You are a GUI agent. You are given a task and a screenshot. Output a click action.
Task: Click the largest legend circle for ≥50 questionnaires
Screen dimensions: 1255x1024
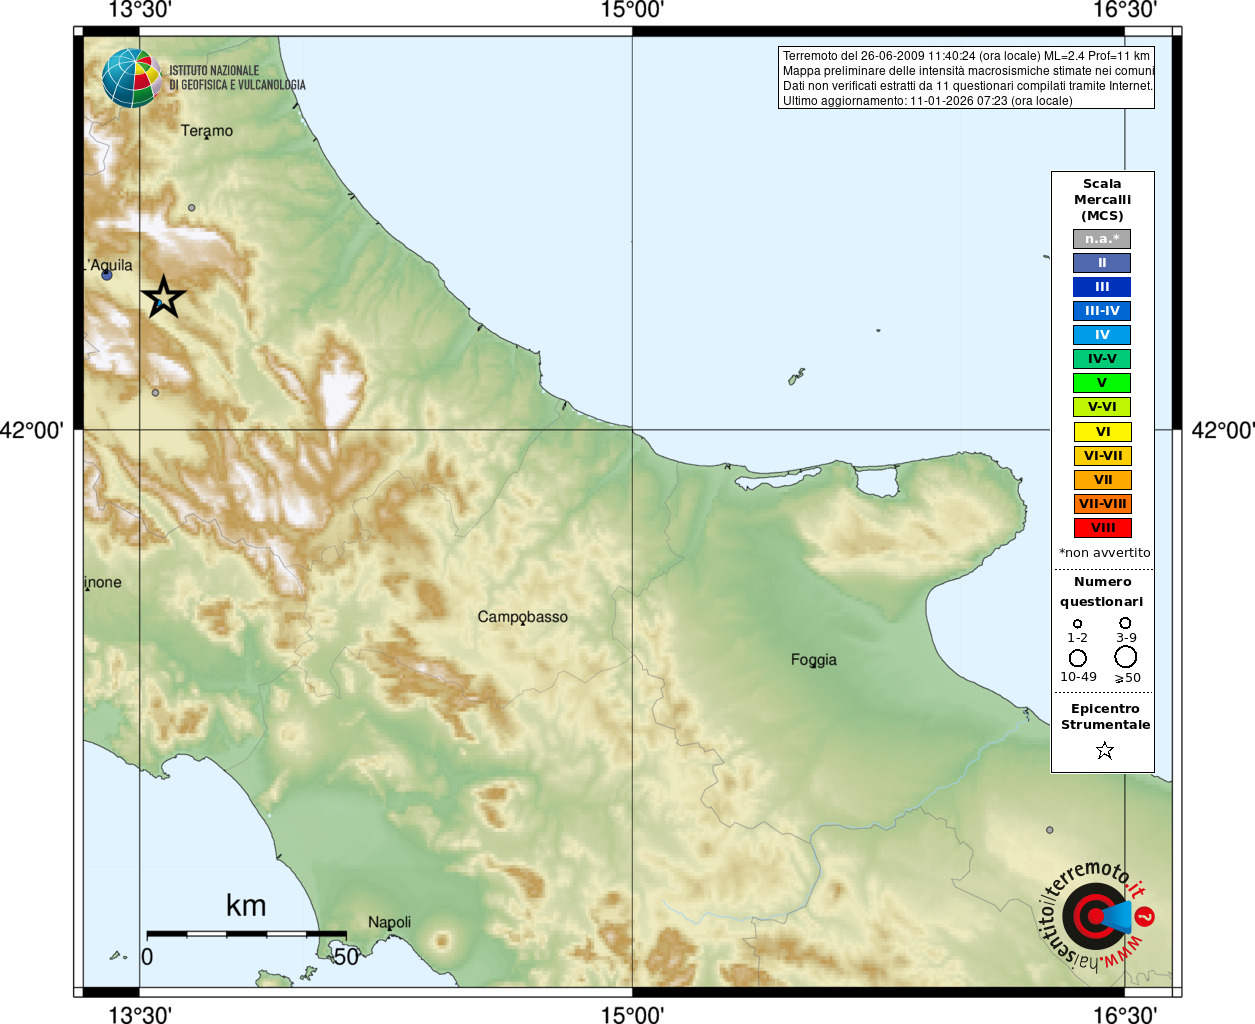[1126, 657]
